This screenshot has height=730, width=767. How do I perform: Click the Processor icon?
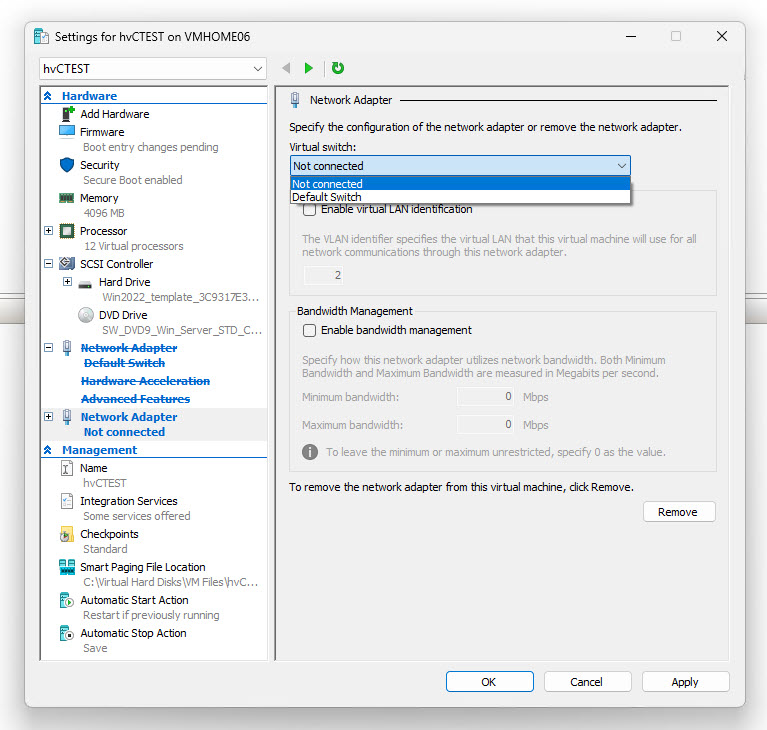[x=67, y=231]
